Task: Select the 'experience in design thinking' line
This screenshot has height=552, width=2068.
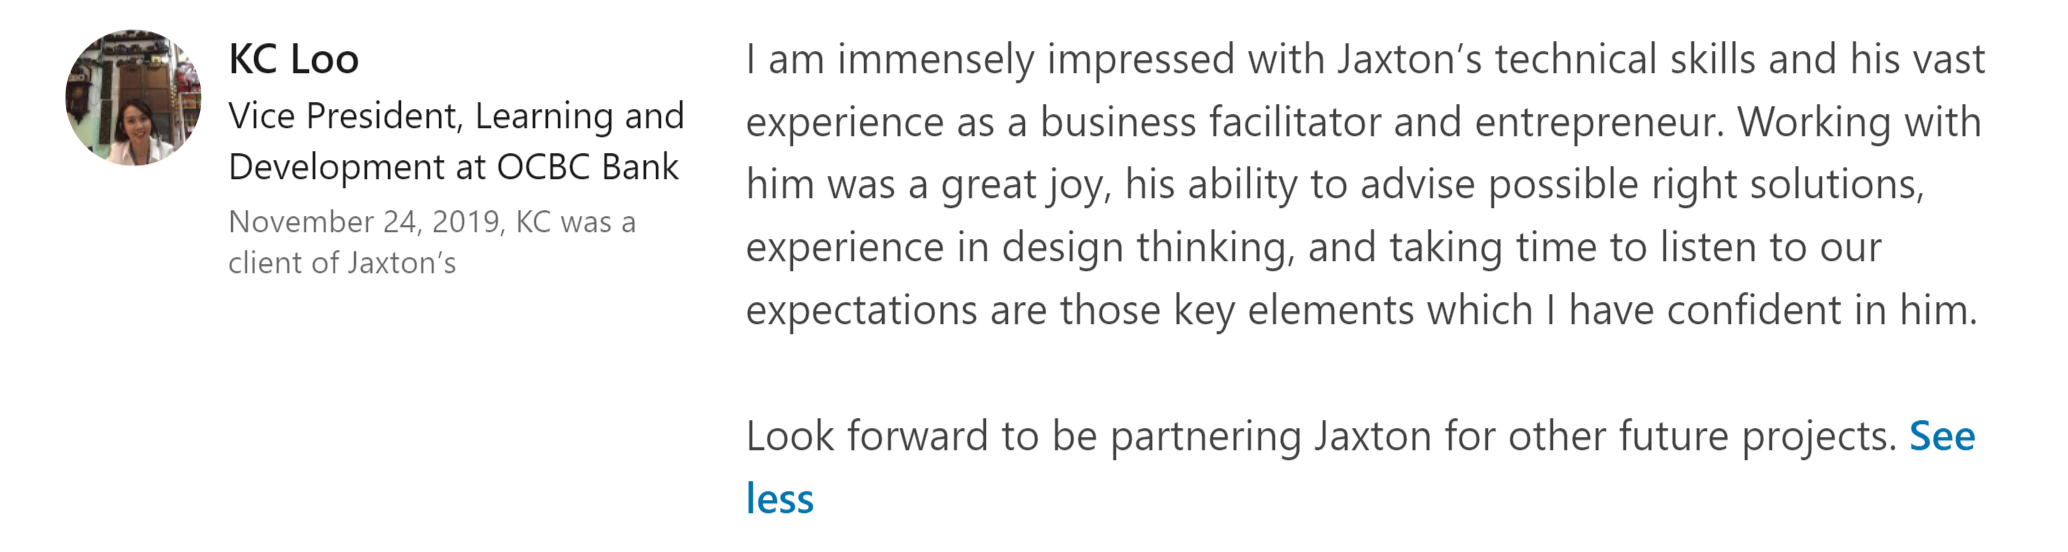Action: coord(1313,248)
